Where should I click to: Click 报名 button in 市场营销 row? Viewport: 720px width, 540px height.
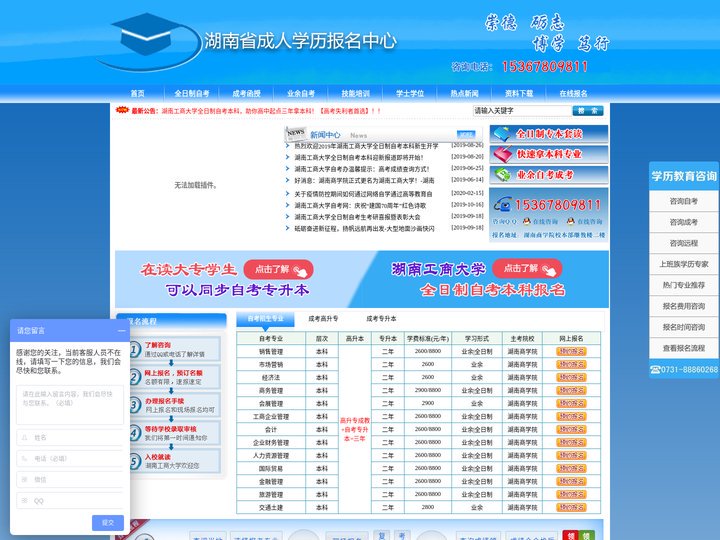point(571,364)
